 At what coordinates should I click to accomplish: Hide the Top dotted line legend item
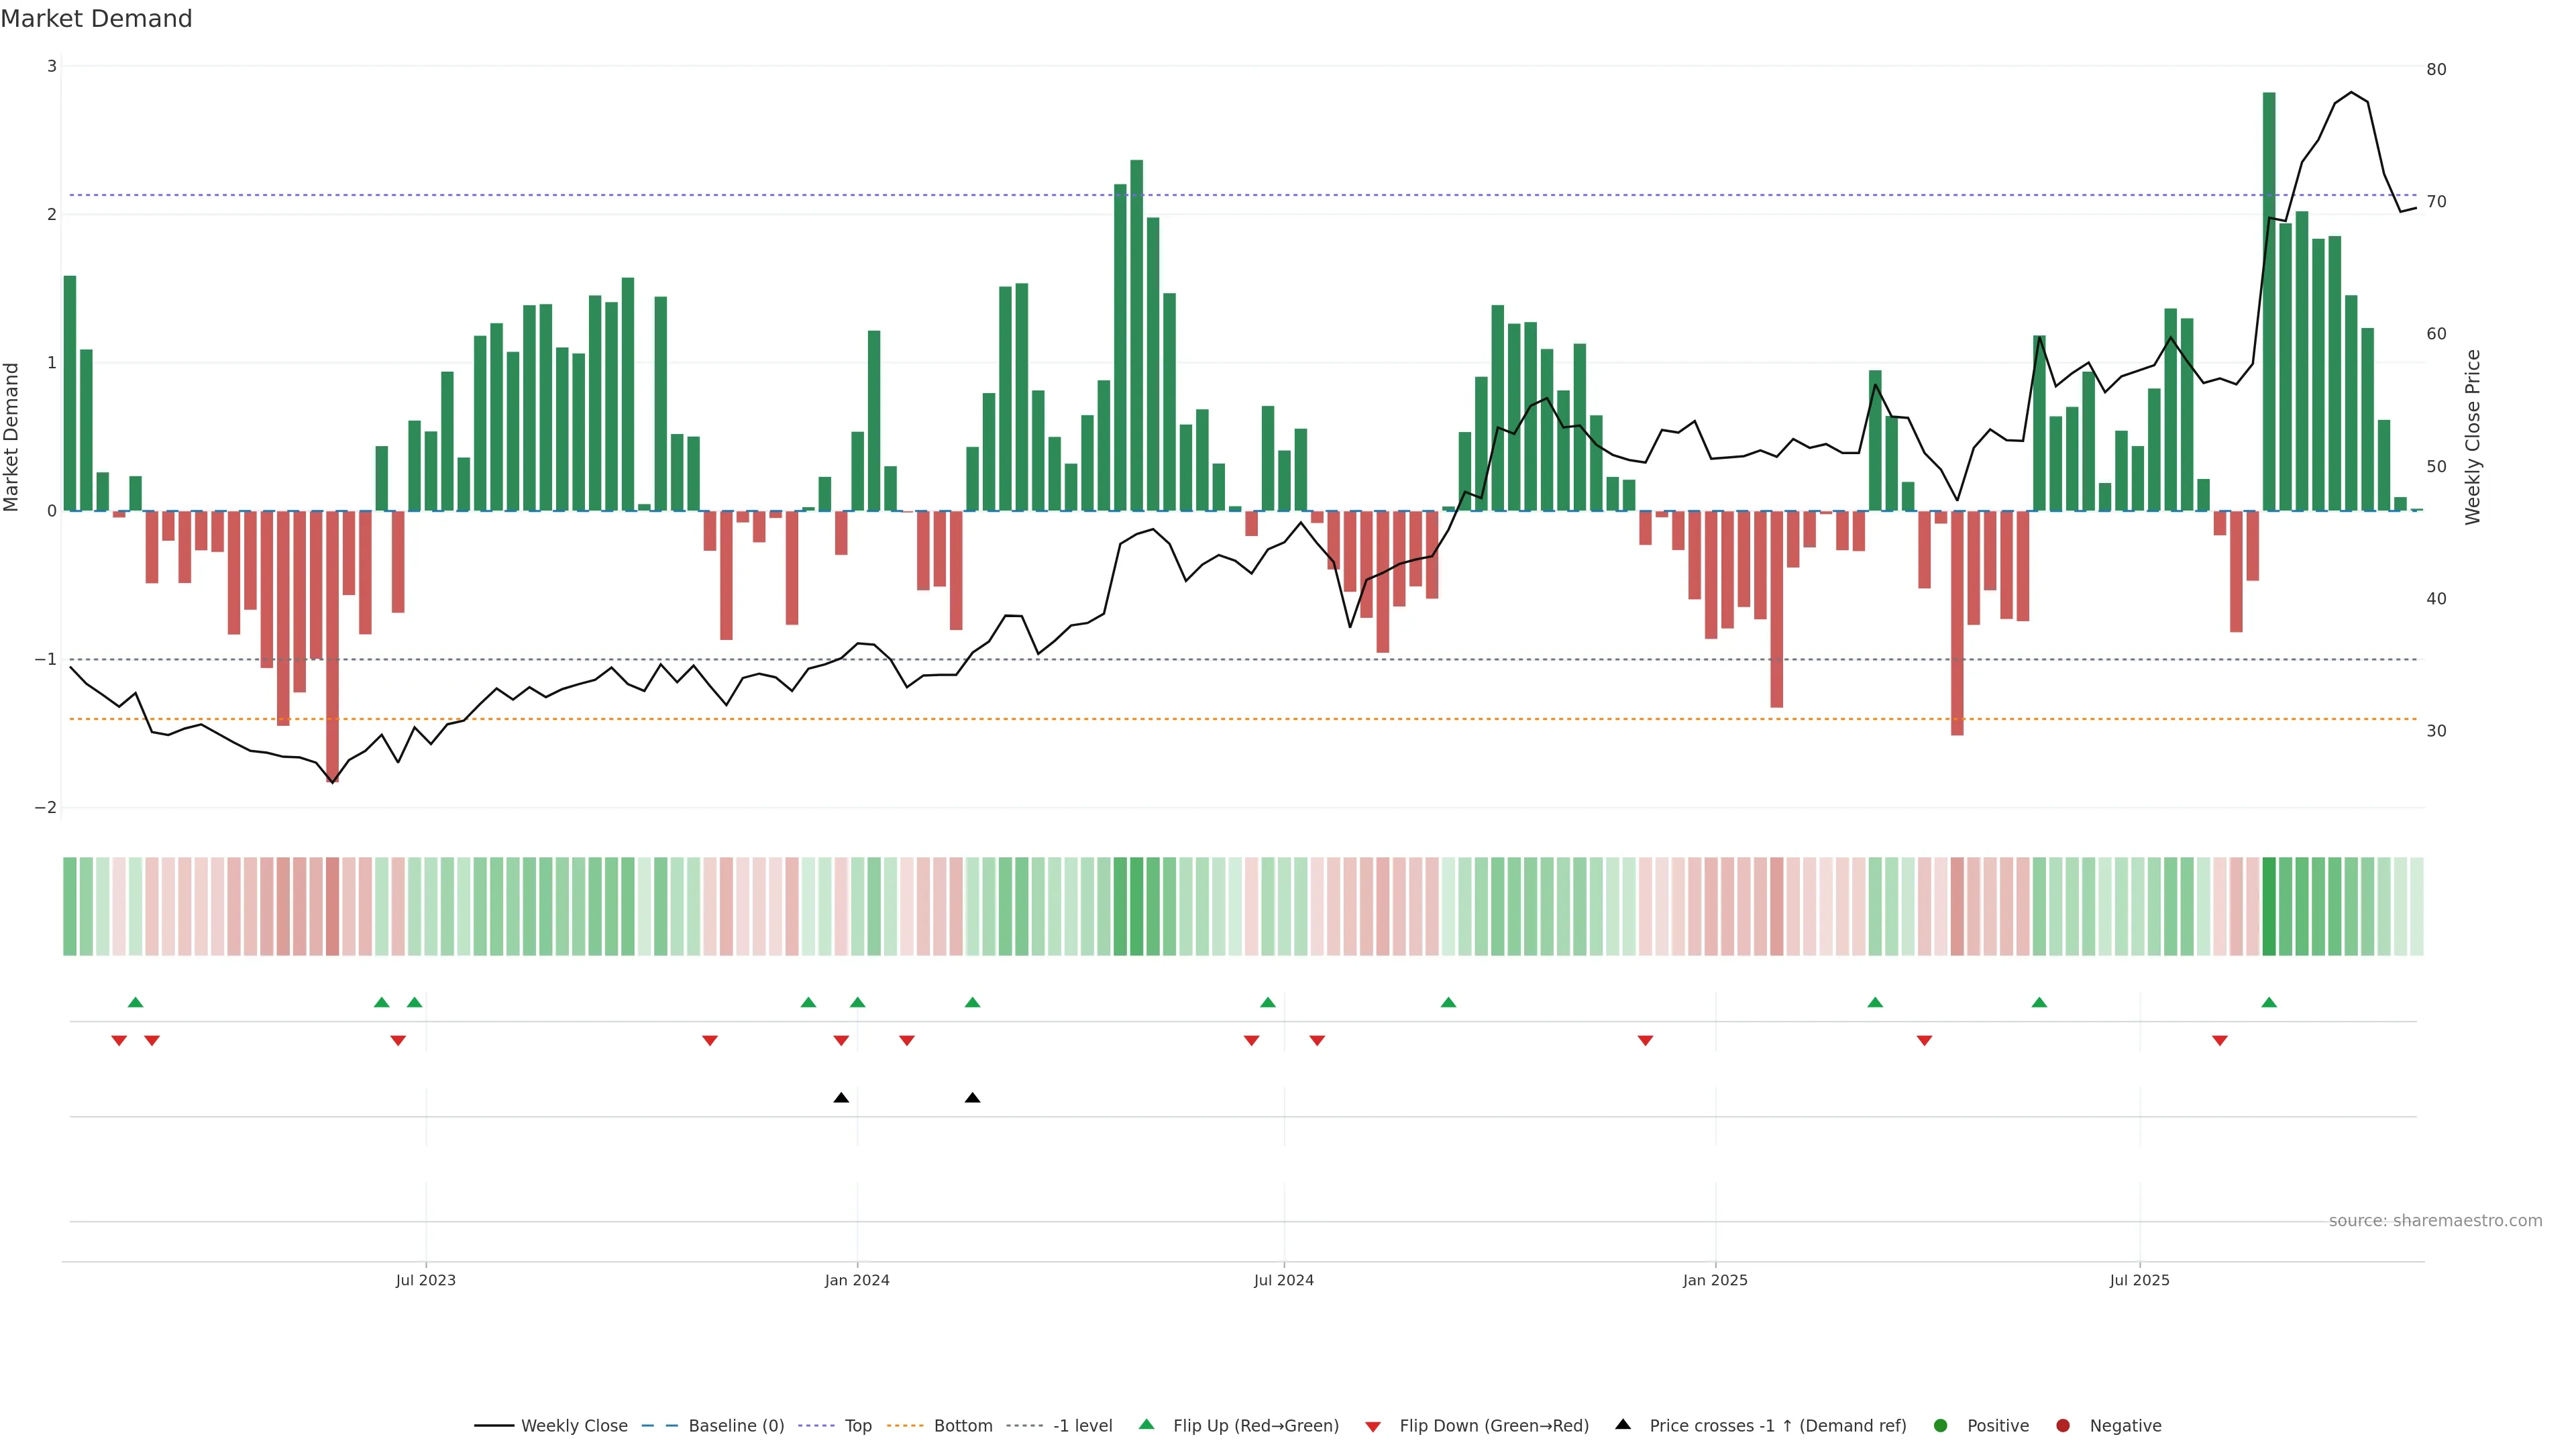[x=857, y=1425]
